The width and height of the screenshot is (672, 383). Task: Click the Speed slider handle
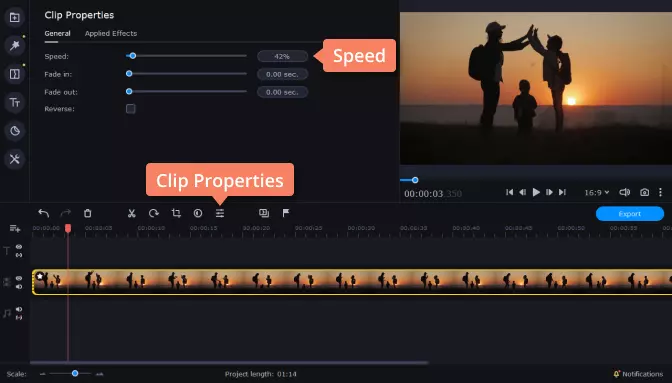pos(132,56)
